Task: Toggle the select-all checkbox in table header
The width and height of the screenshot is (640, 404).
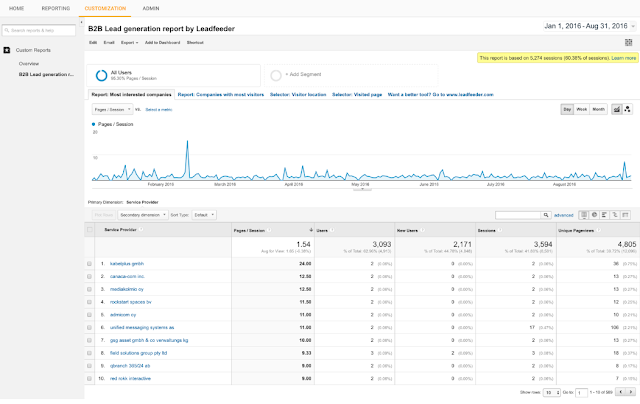Action: (x=90, y=230)
